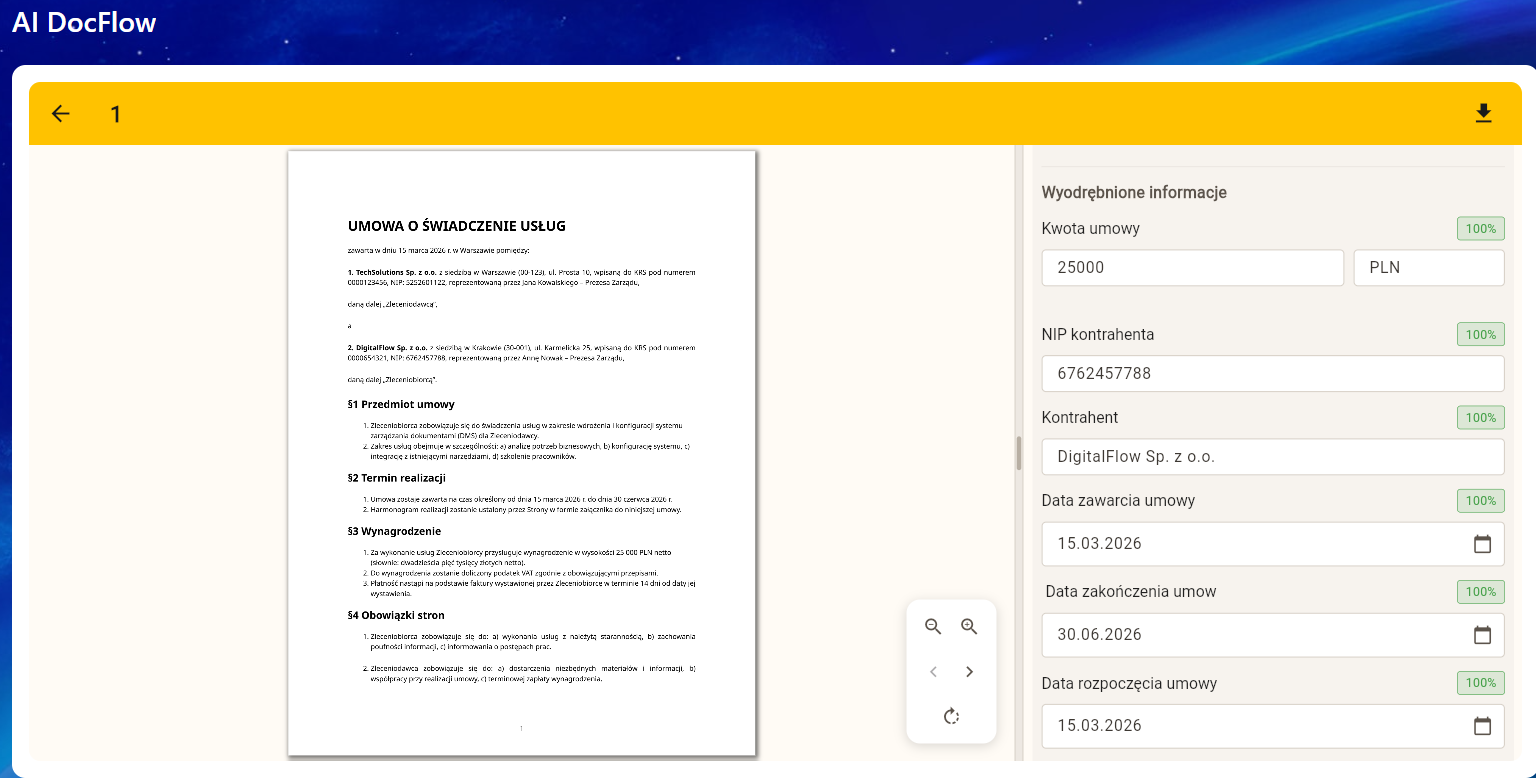The height and width of the screenshot is (778, 1536).
Task: Click the 100% confidence badge for NIP kontrahenta
Action: (x=1480, y=334)
